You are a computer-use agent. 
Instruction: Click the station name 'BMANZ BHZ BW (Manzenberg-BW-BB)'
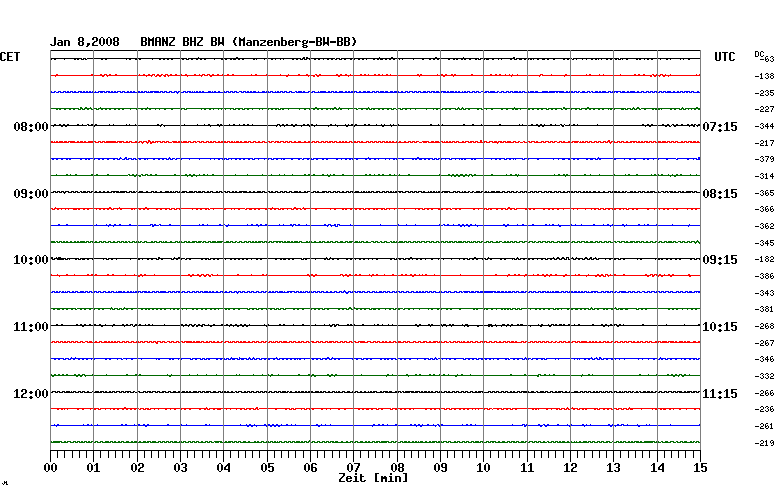click(x=249, y=42)
